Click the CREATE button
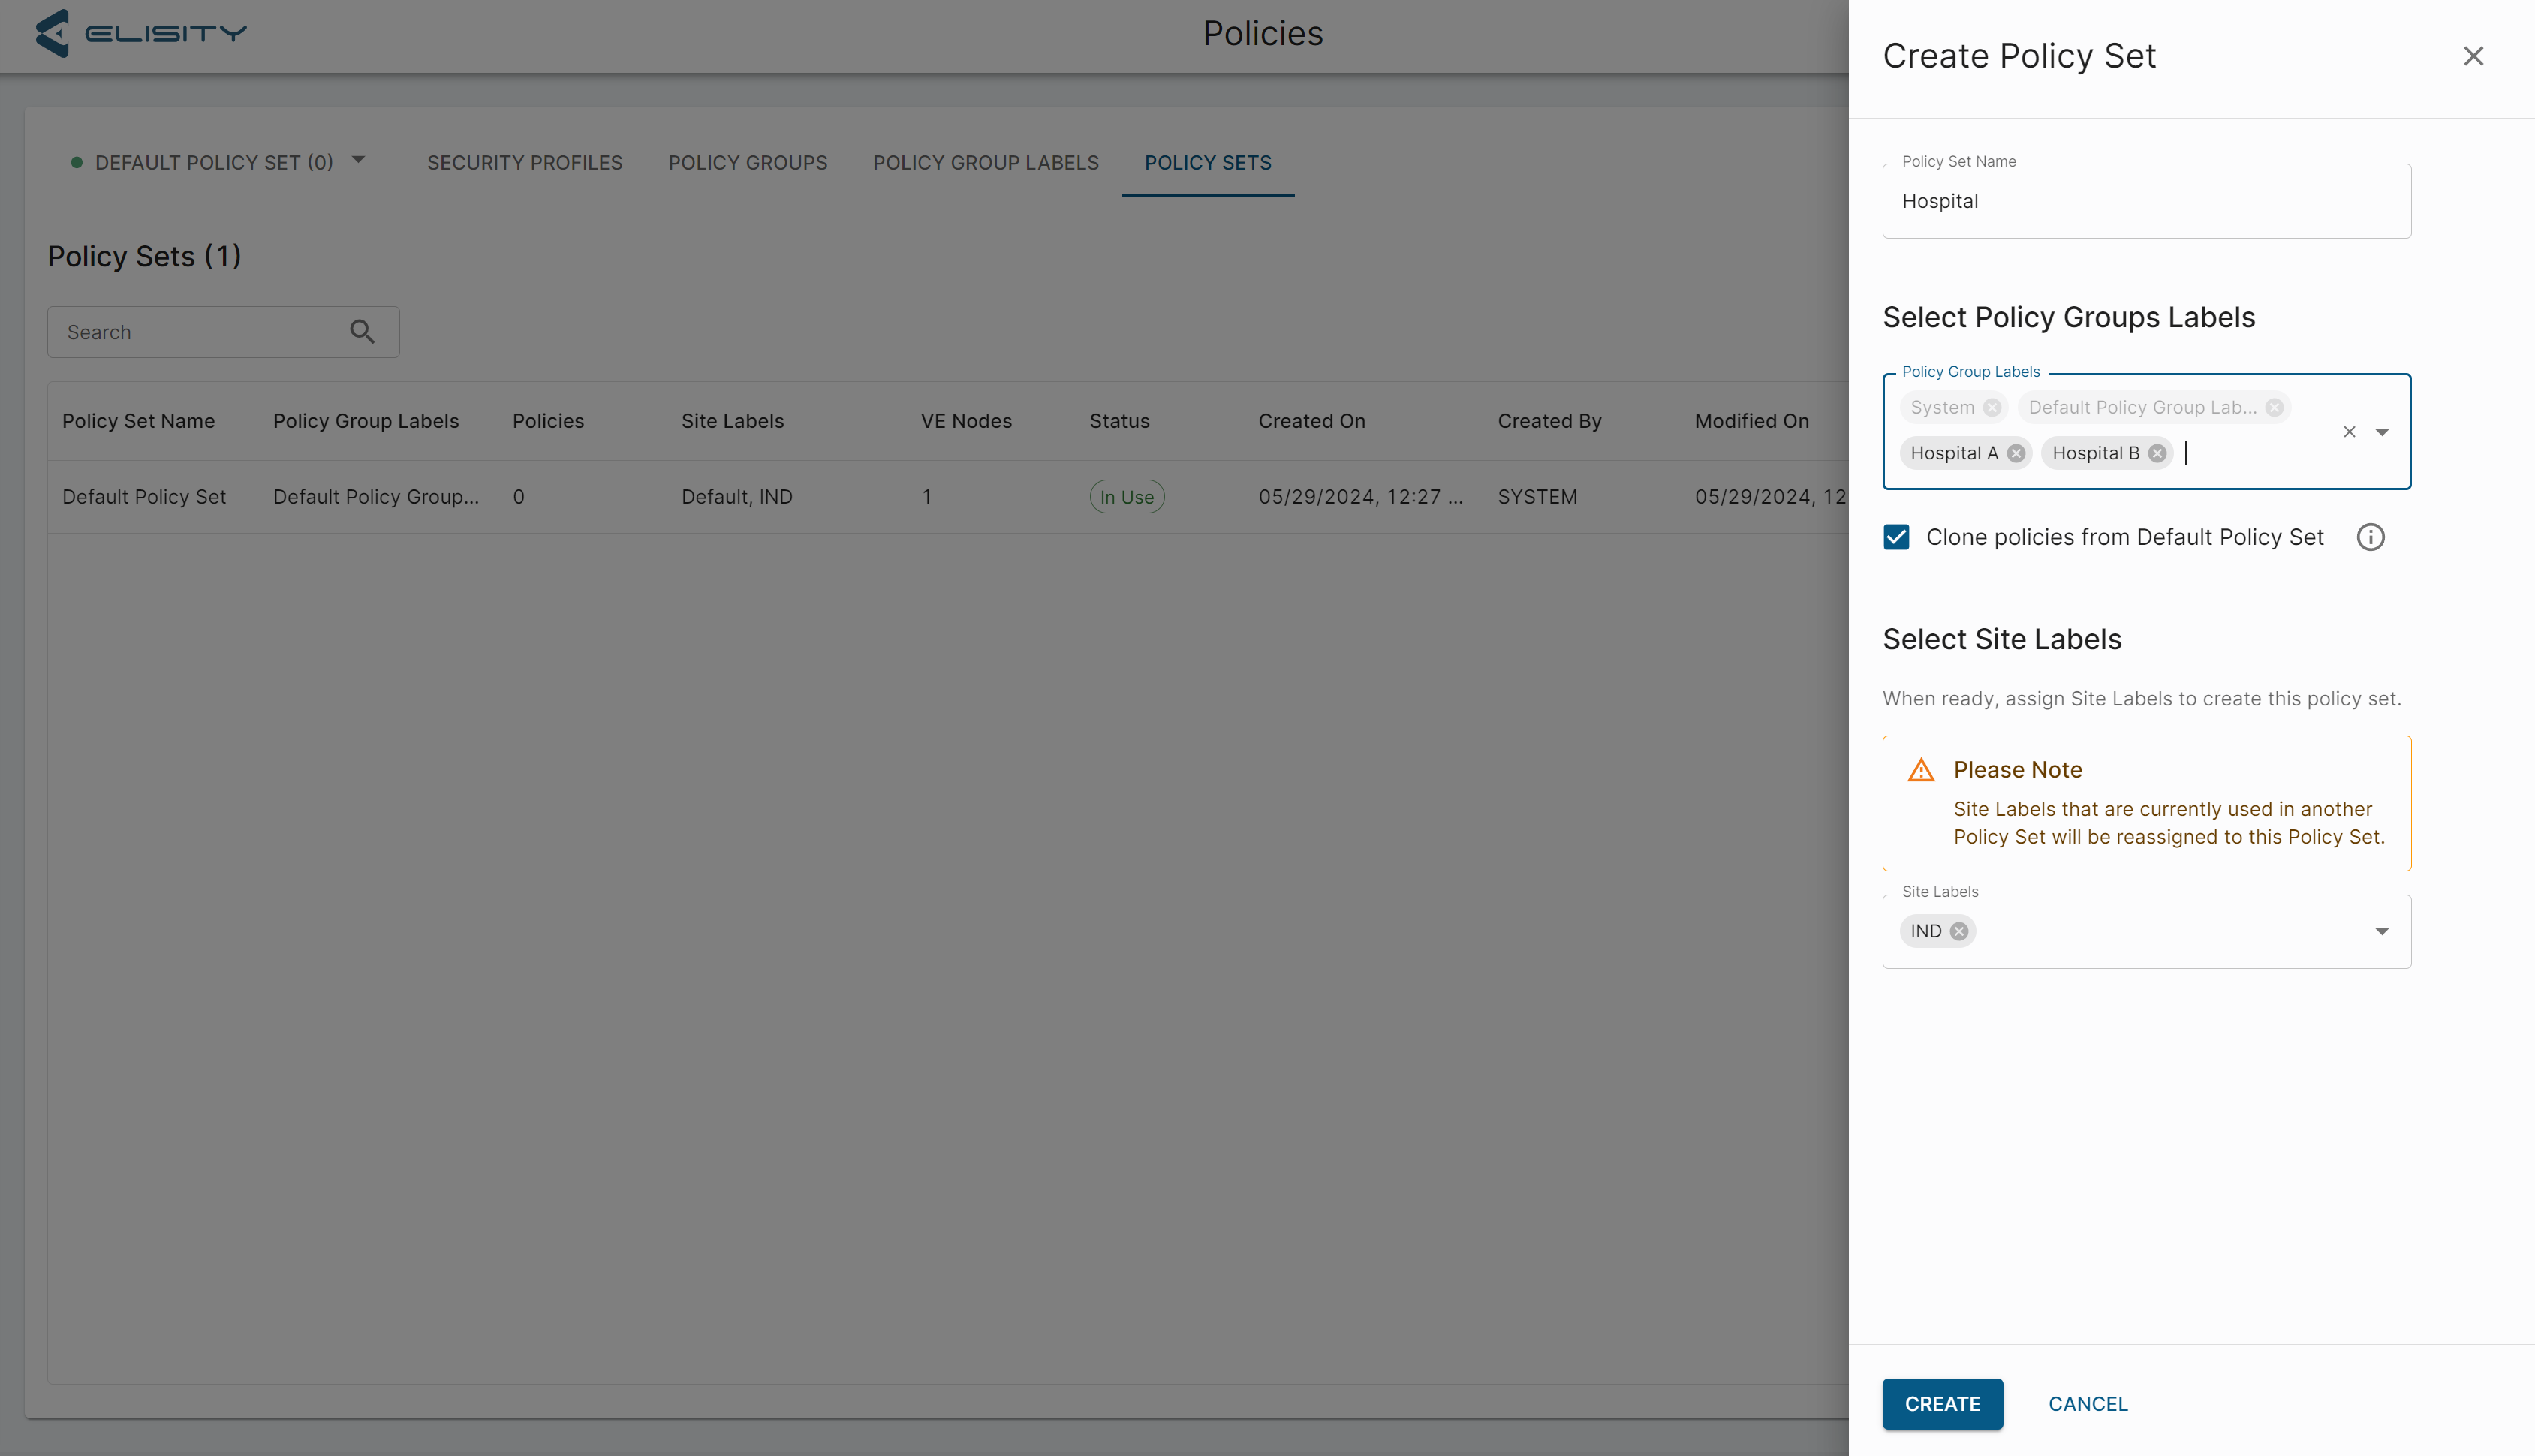2535x1456 pixels. [x=1942, y=1404]
